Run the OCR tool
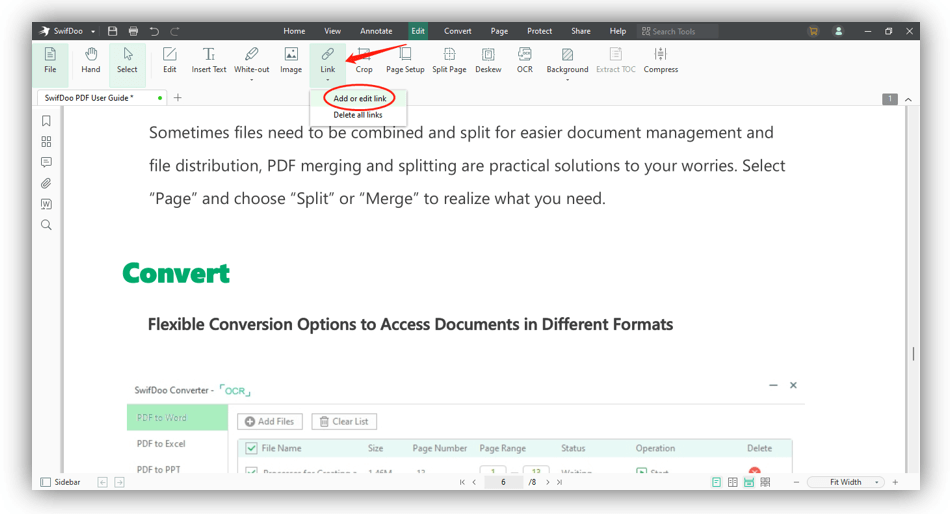This screenshot has height=514, width=950. (525, 60)
